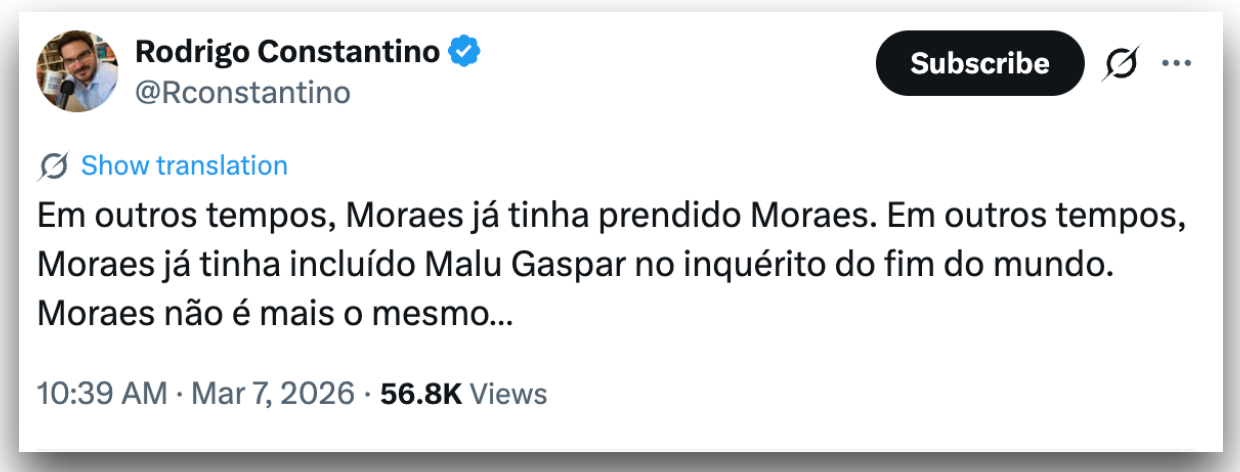Image resolution: width=1240 pixels, height=472 pixels.
Task: Click the 10:39 AM timestamp
Action: pyautogui.click(x=101, y=394)
